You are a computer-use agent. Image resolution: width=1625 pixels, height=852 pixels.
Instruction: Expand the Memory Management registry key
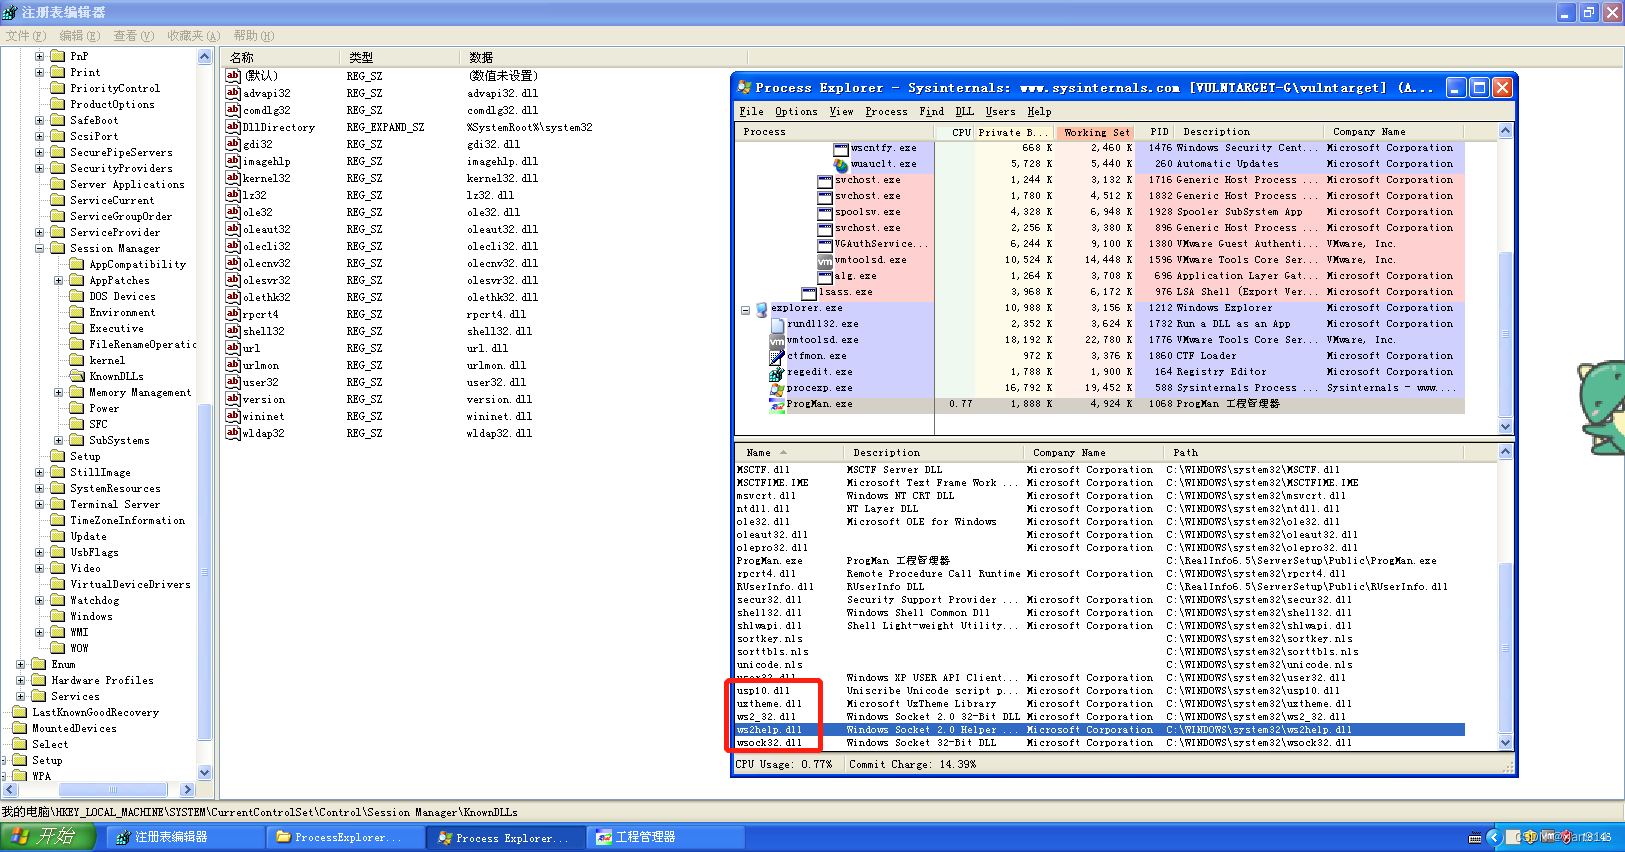[x=58, y=392]
